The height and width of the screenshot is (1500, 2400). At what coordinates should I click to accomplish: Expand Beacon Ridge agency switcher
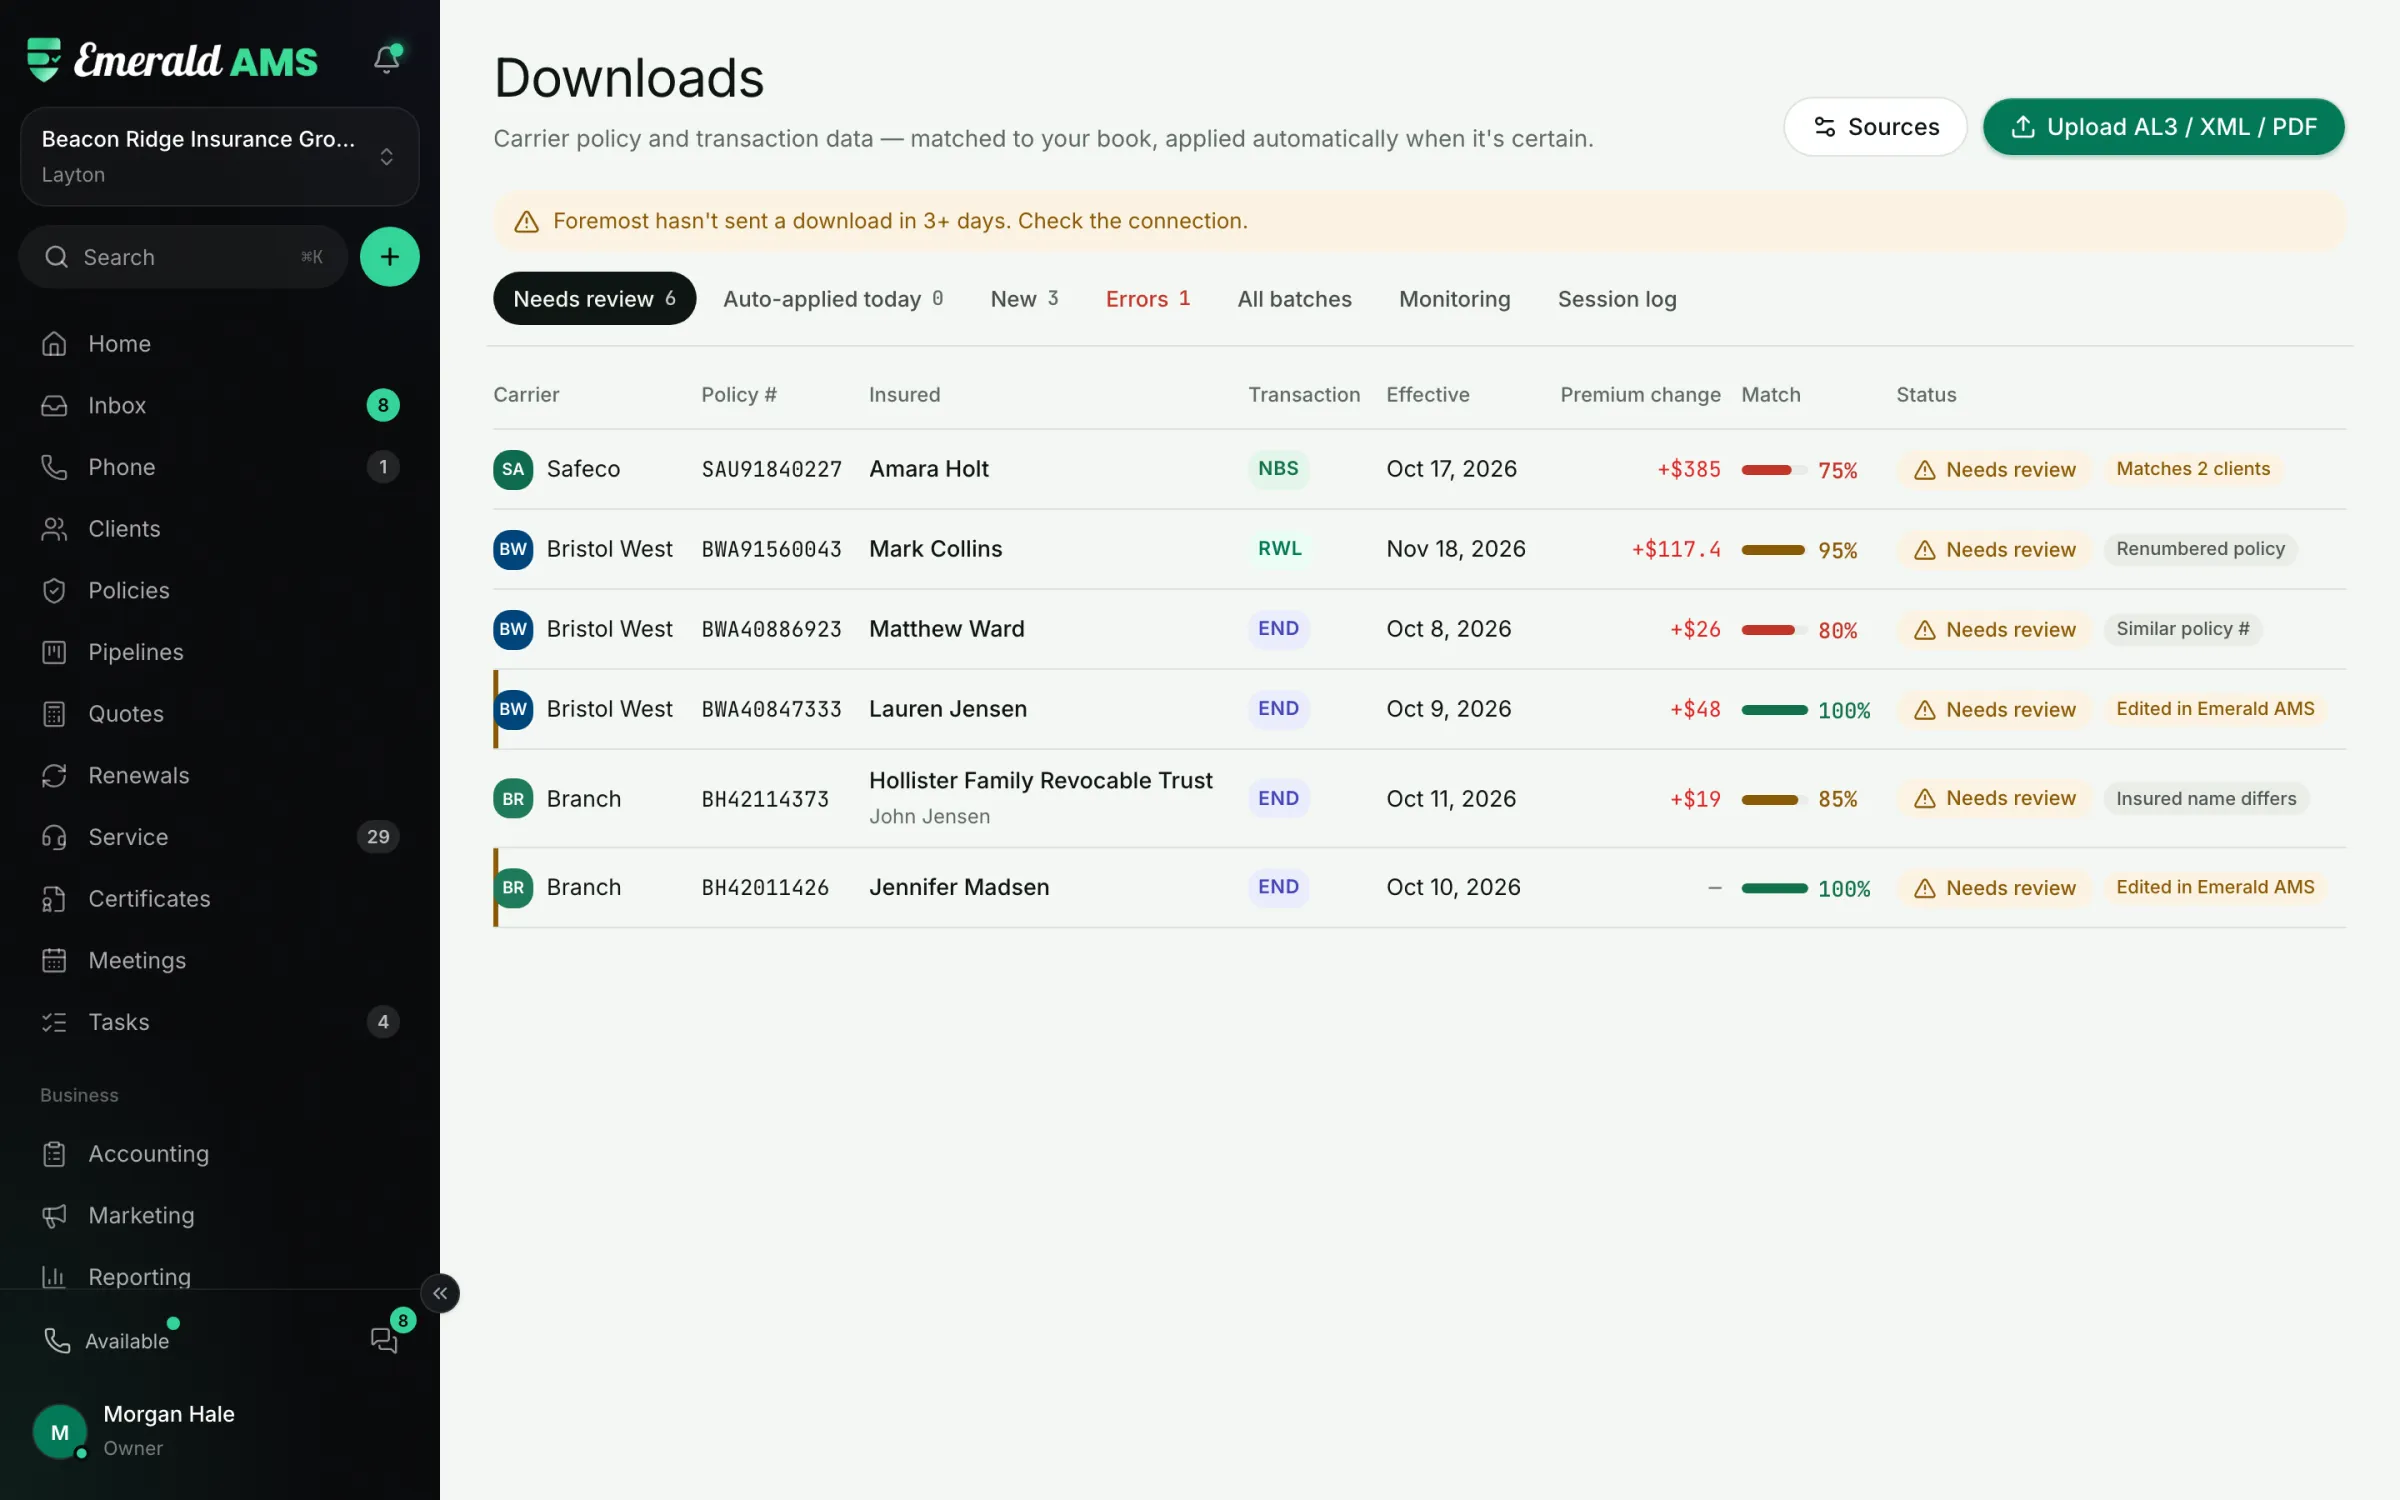[219, 156]
